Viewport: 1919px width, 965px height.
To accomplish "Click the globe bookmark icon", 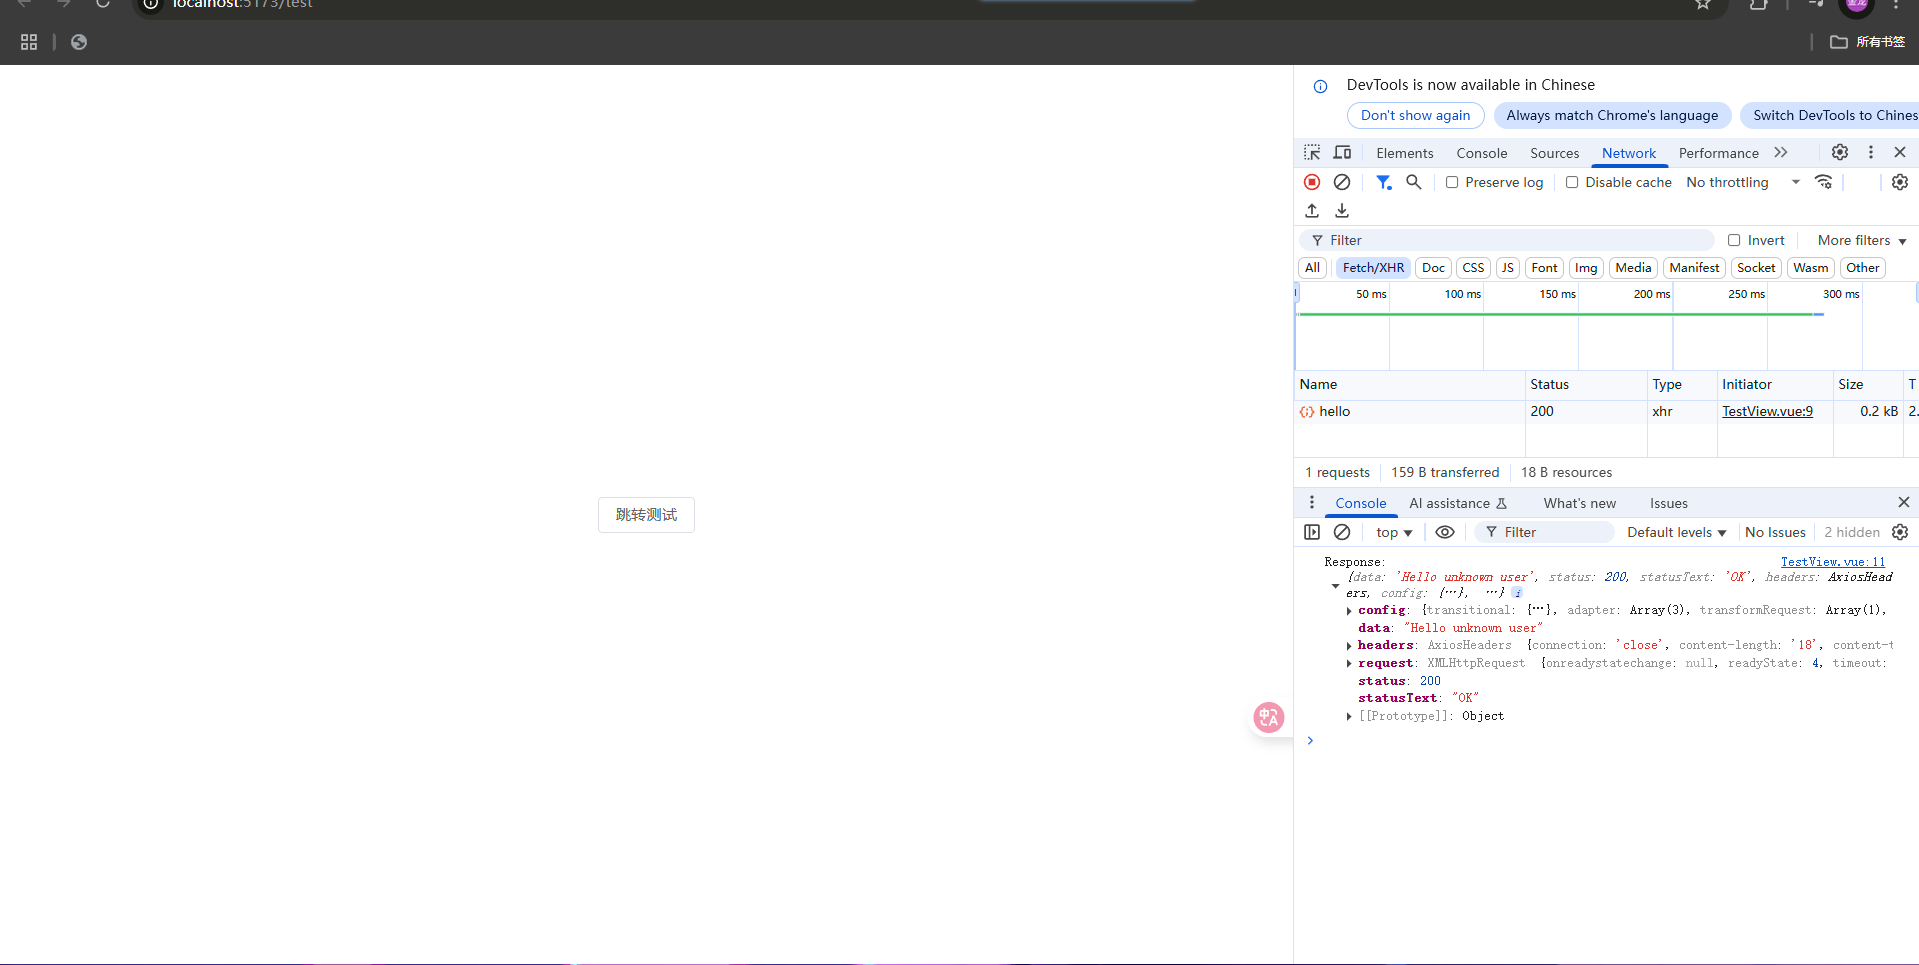I will click(79, 42).
